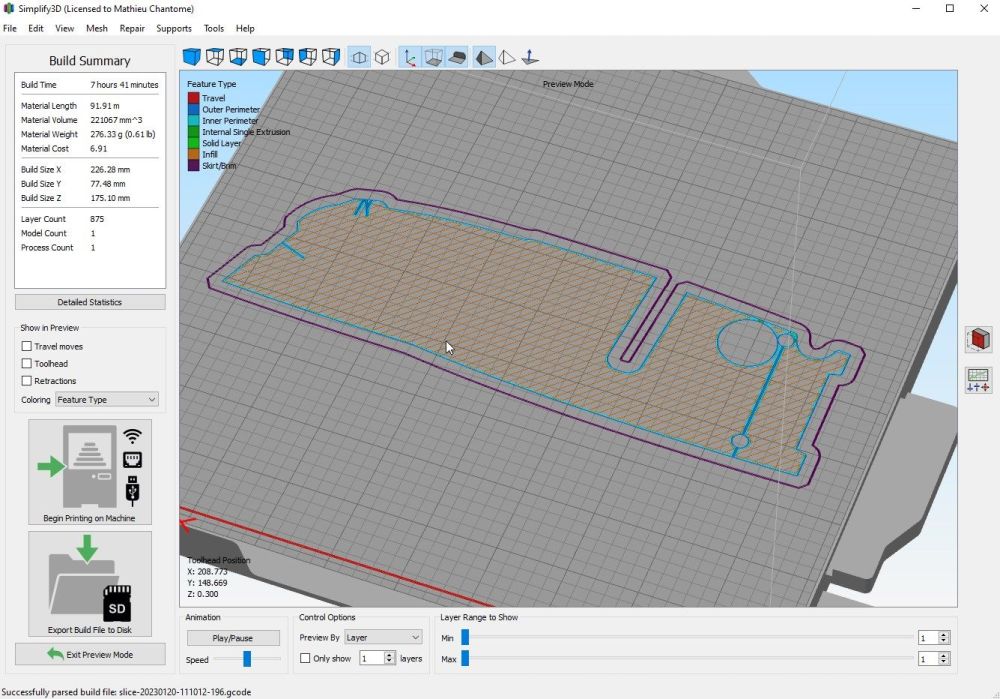Select the default solid cube view
Viewport: 1000px width, 699px height.
click(191, 57)
